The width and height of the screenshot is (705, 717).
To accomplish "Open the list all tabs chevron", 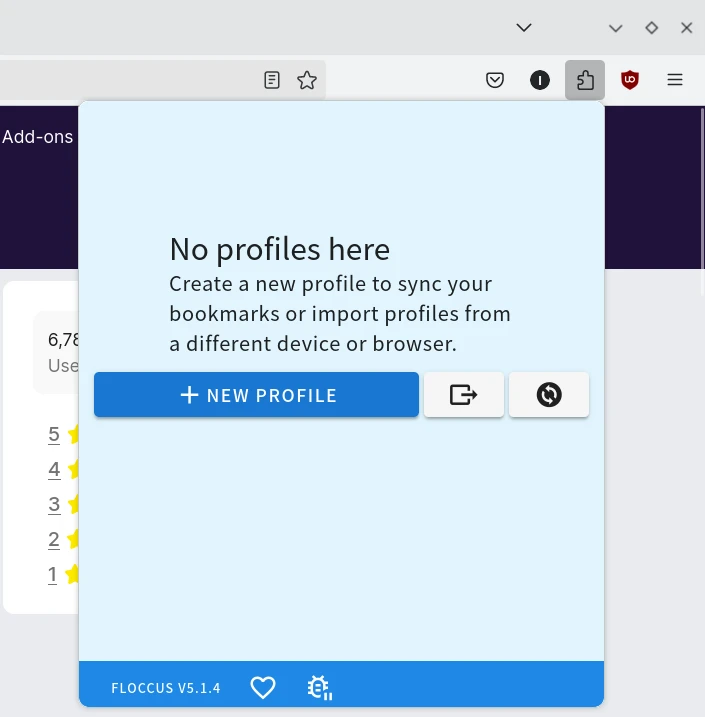I will tap(524, 28).
